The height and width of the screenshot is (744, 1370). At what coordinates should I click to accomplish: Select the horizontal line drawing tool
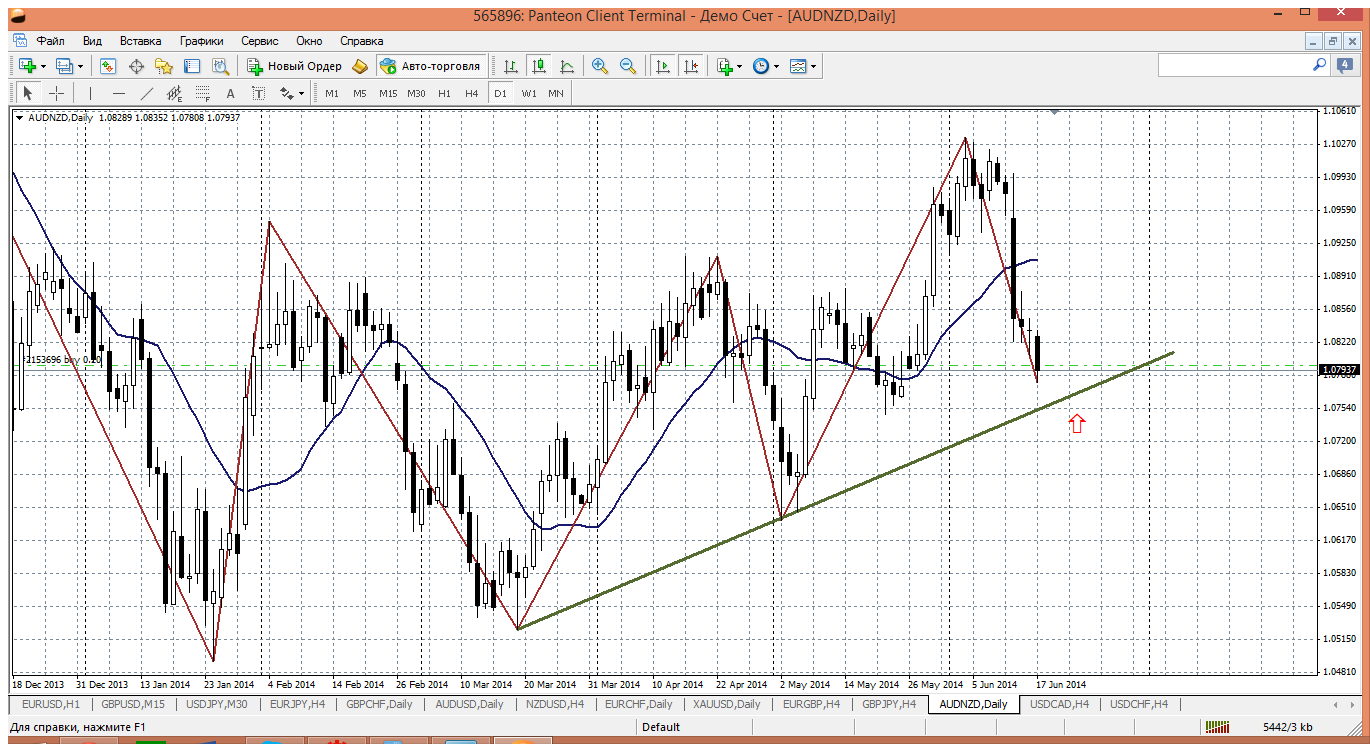(x=119, y=93)
